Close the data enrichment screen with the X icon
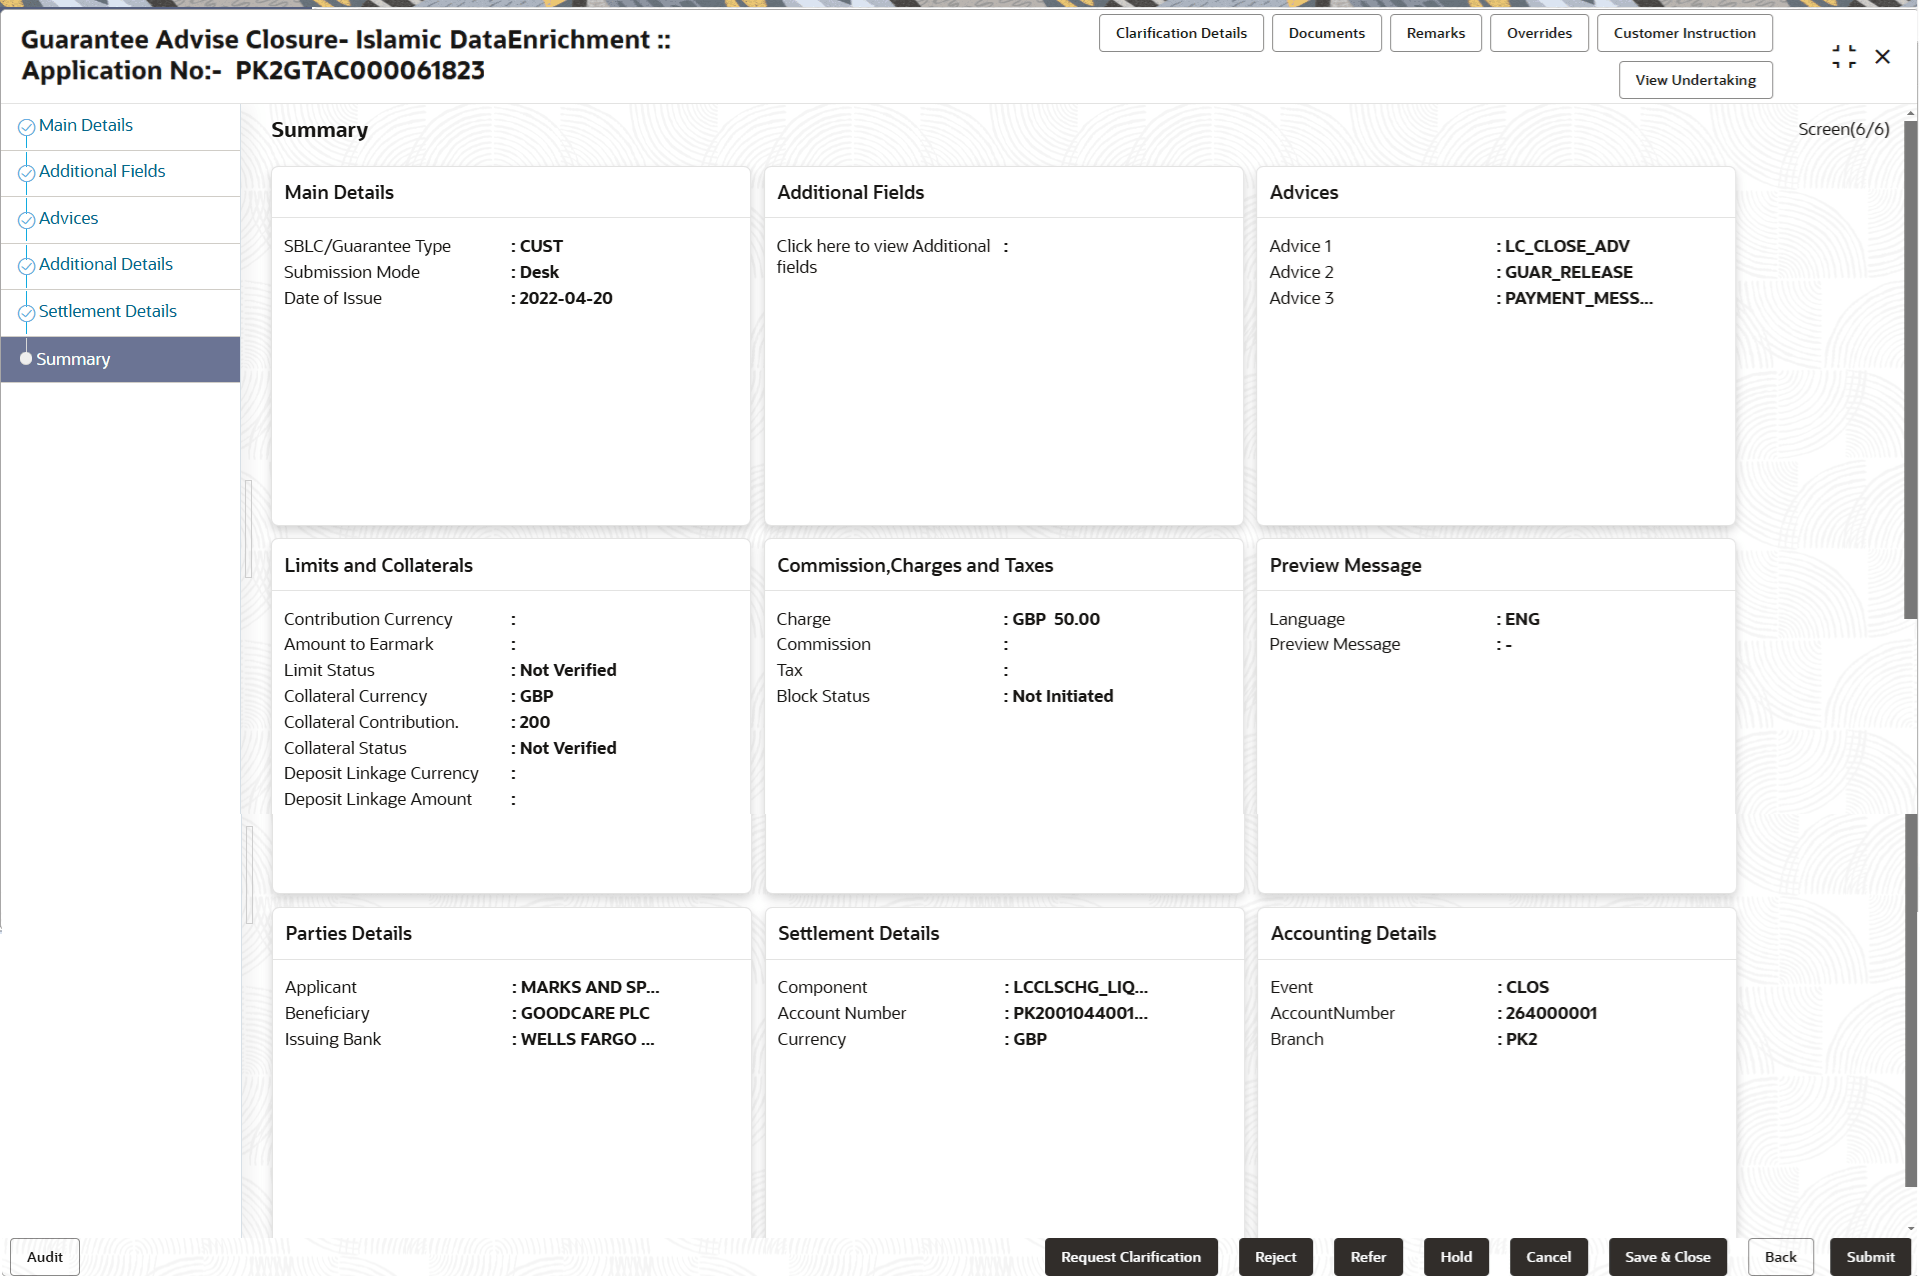Viewport: 1920px width, 1277px height. (1882, 57)
